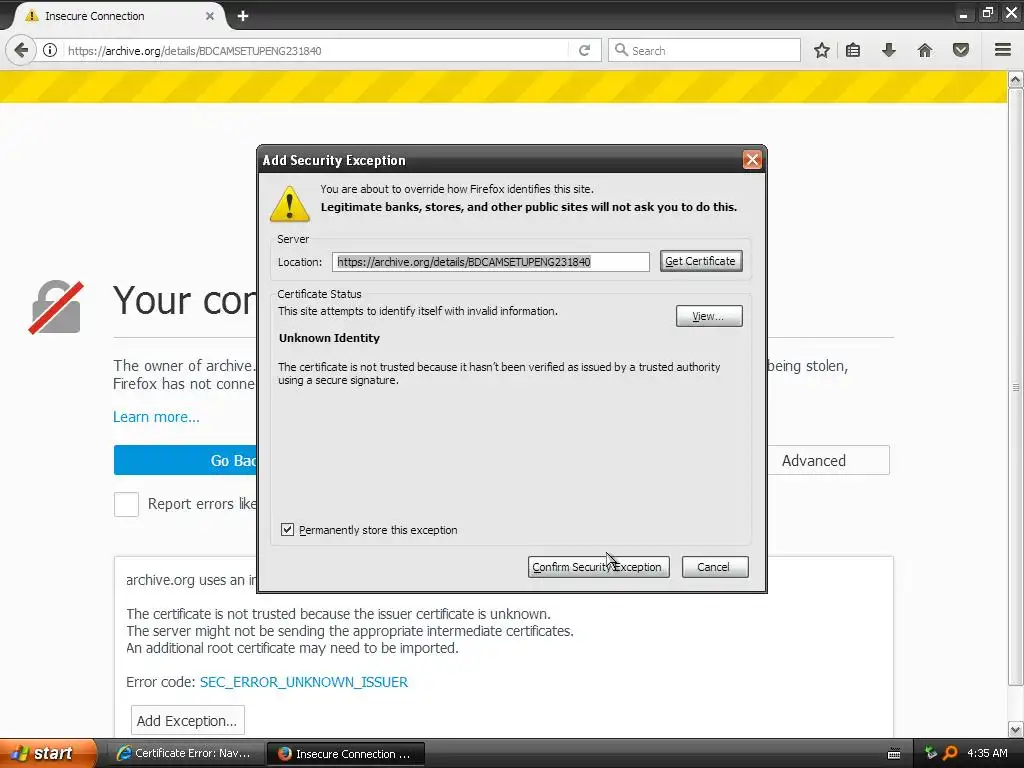Bookmark this page with the star icon

click(822, 50)
